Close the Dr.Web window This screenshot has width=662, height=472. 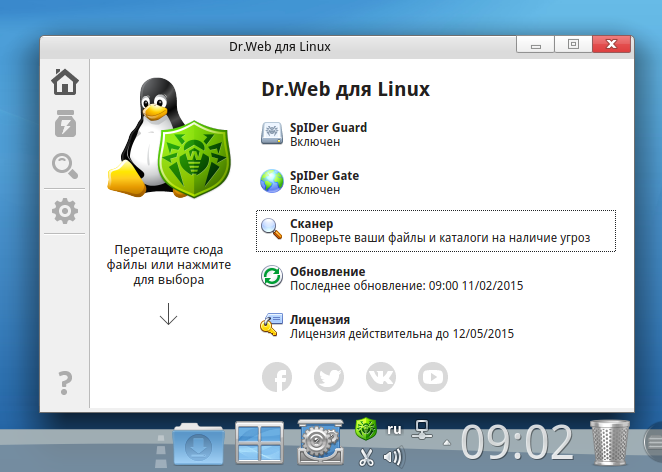tap(611, 44)
